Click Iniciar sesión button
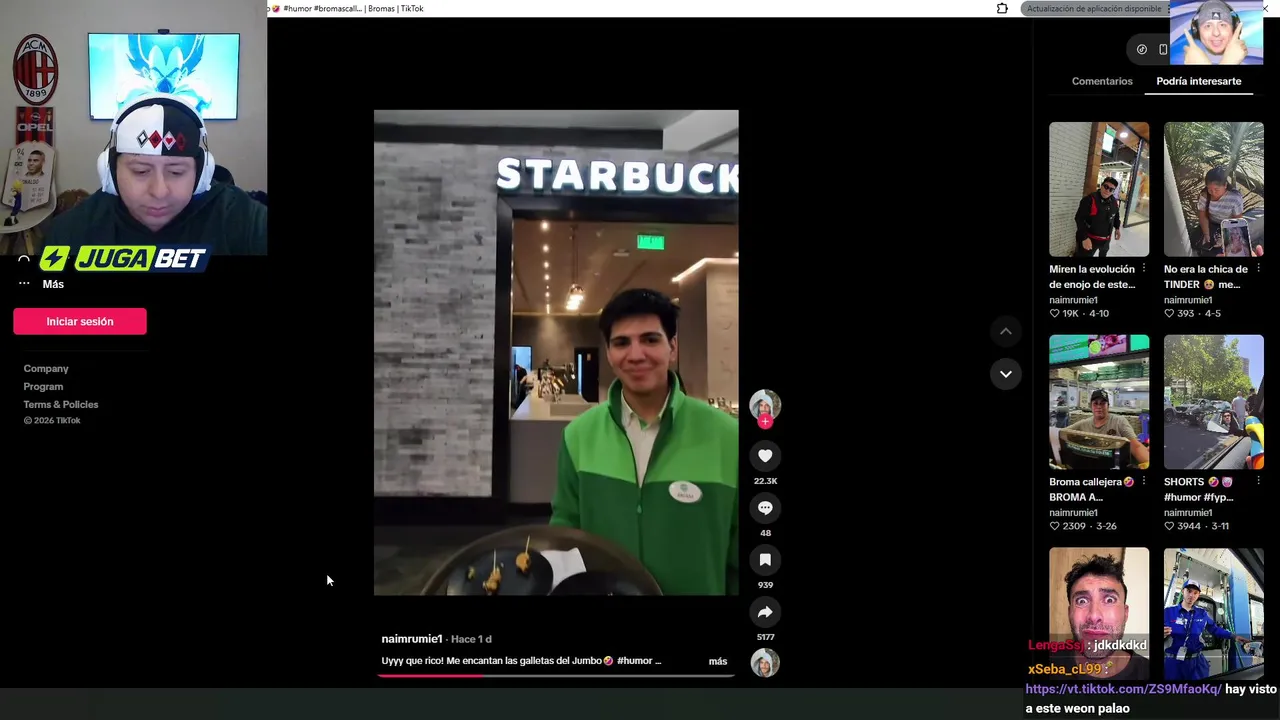Screen dimensions: 1280x720 coord(80,321)
